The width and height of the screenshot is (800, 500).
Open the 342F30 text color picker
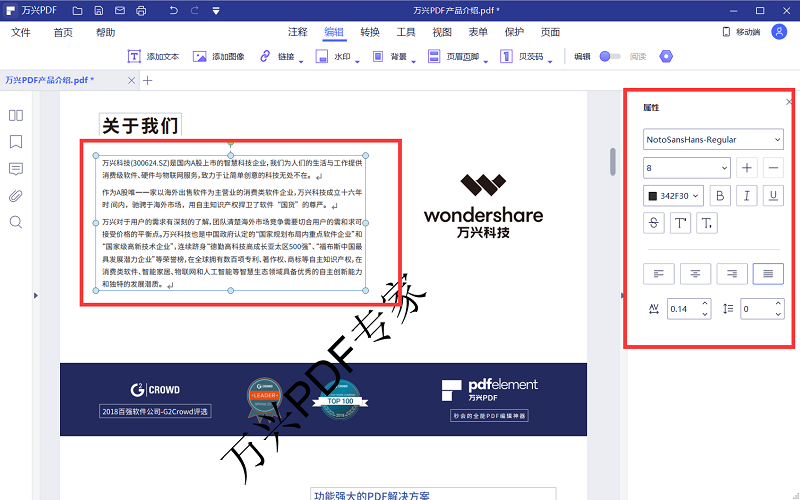[x=674, y=195]
